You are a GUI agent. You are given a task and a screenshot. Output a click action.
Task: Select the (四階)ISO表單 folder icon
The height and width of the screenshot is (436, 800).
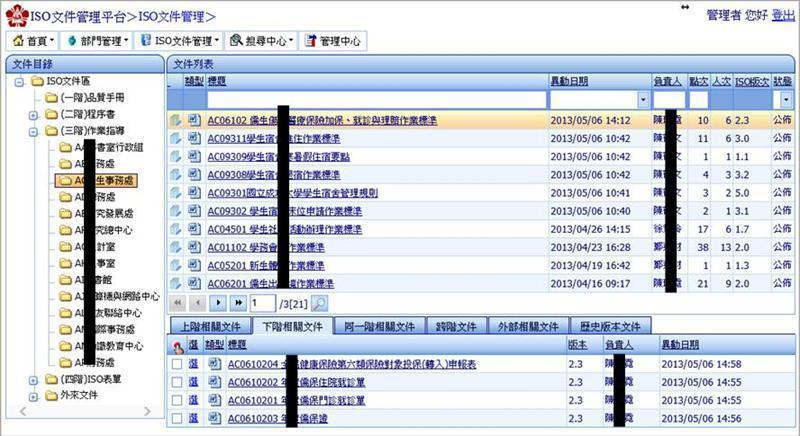[x=51, y=379]
